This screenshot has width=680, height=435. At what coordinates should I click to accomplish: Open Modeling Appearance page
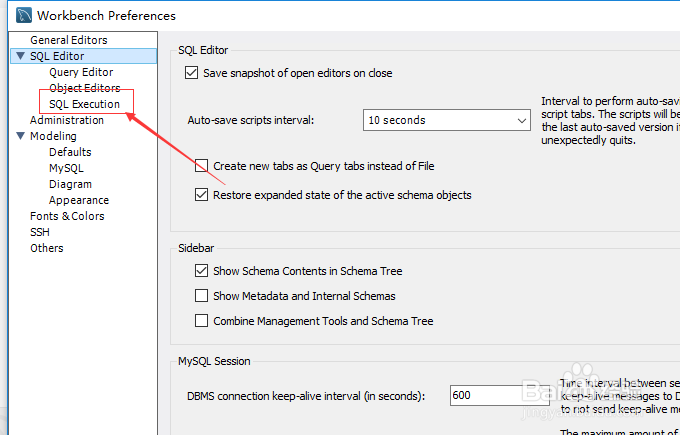79,200
